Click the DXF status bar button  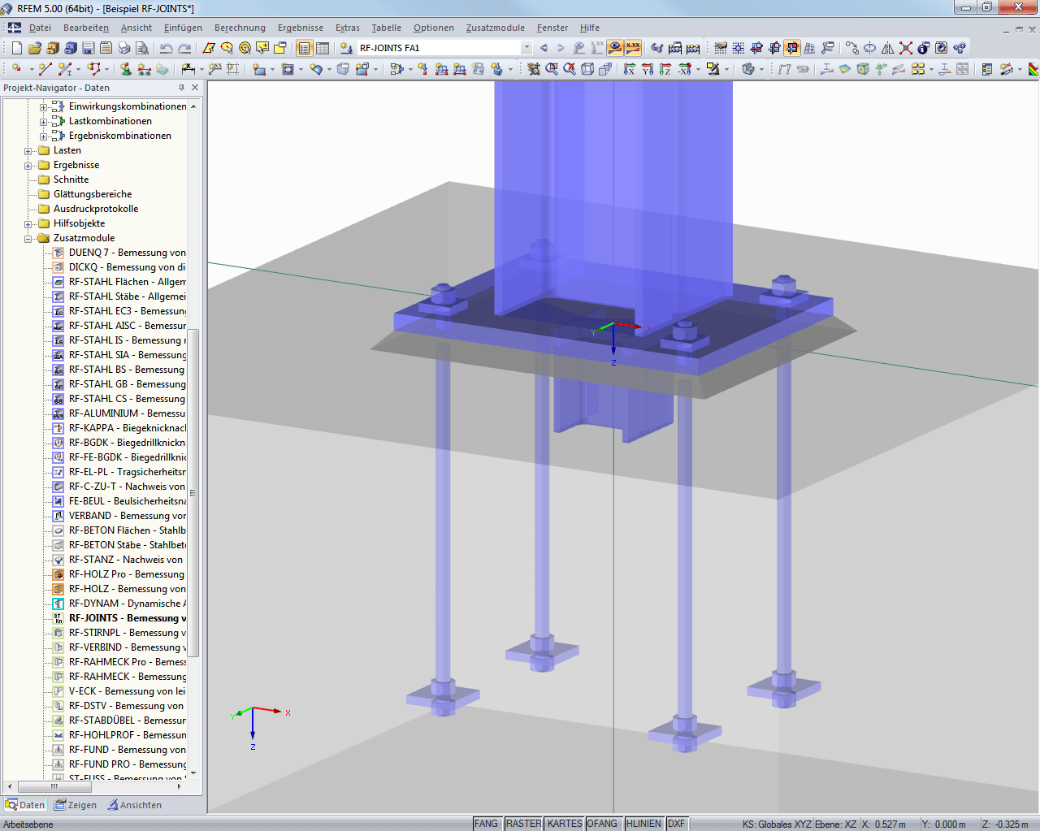tap(677, 823)
